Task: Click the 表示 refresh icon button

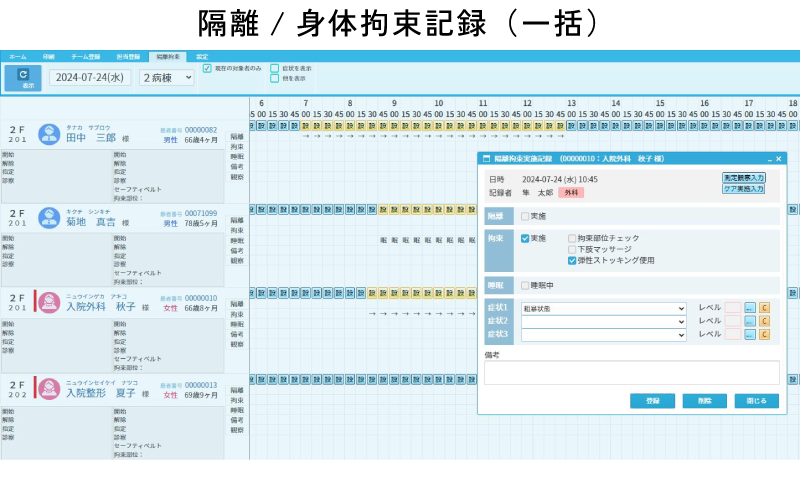Action: pyautogui.click(x=23, y=77)
